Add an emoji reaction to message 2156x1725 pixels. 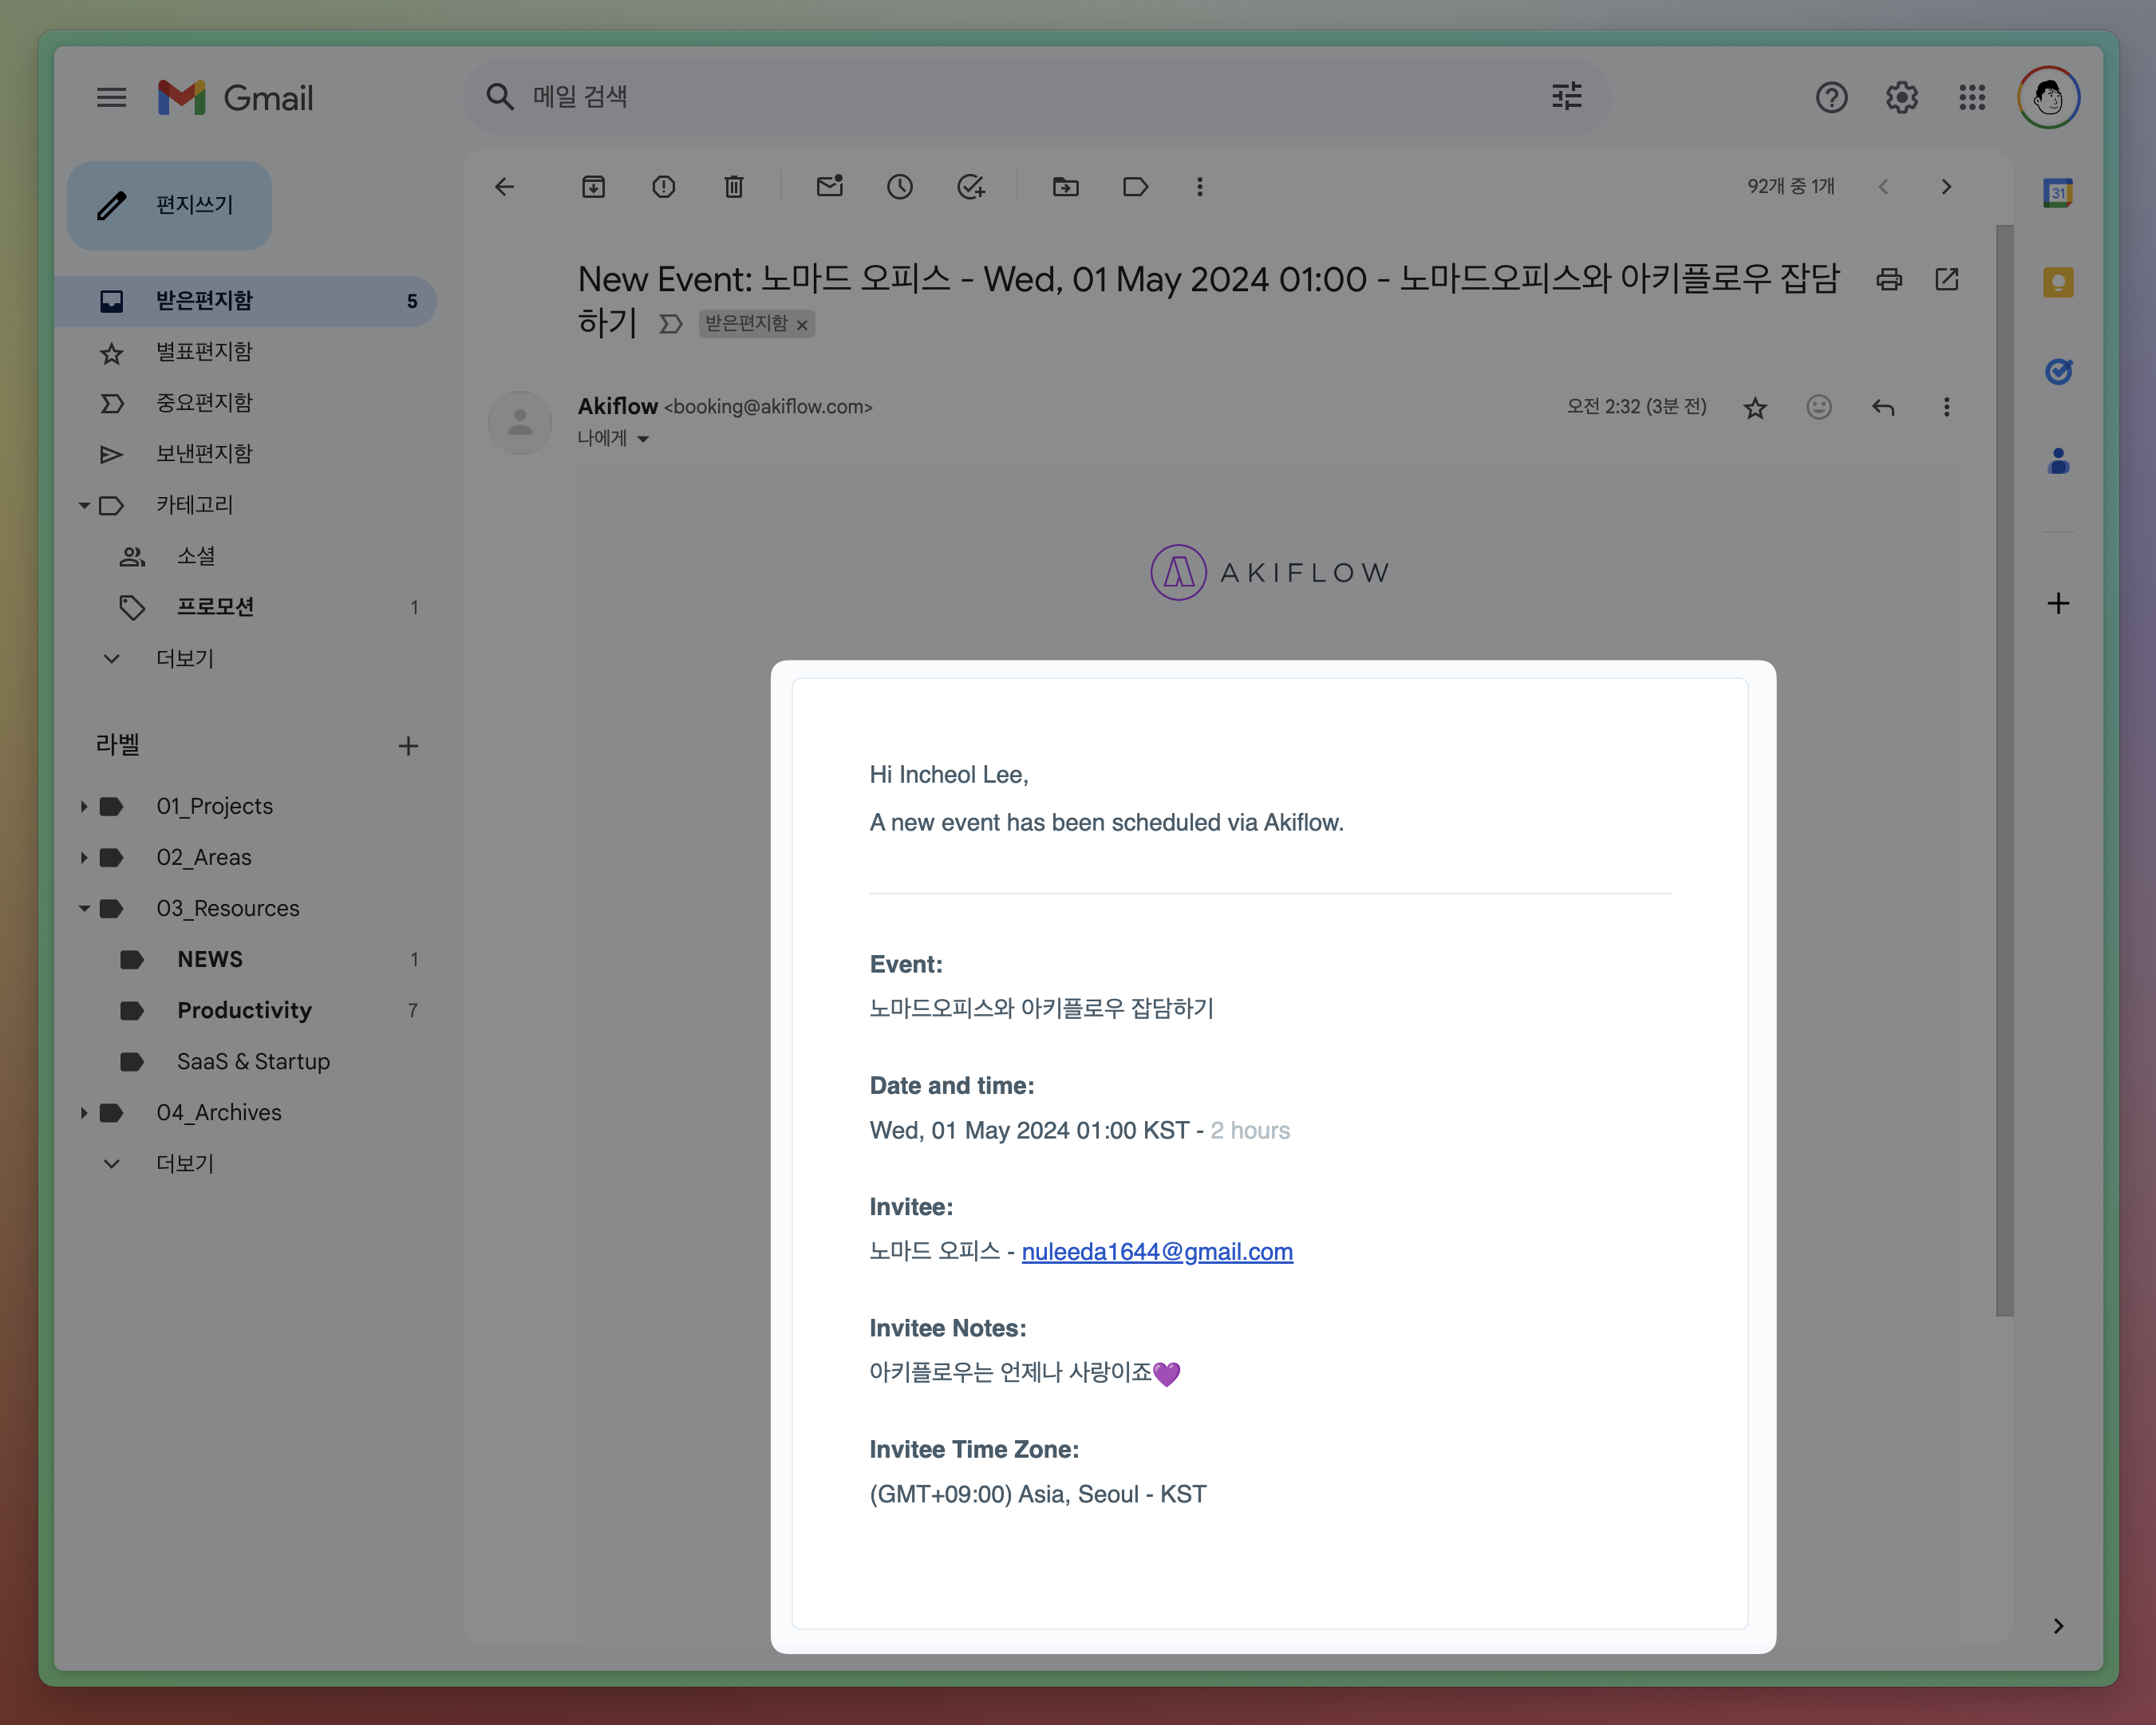[1818, 407]
